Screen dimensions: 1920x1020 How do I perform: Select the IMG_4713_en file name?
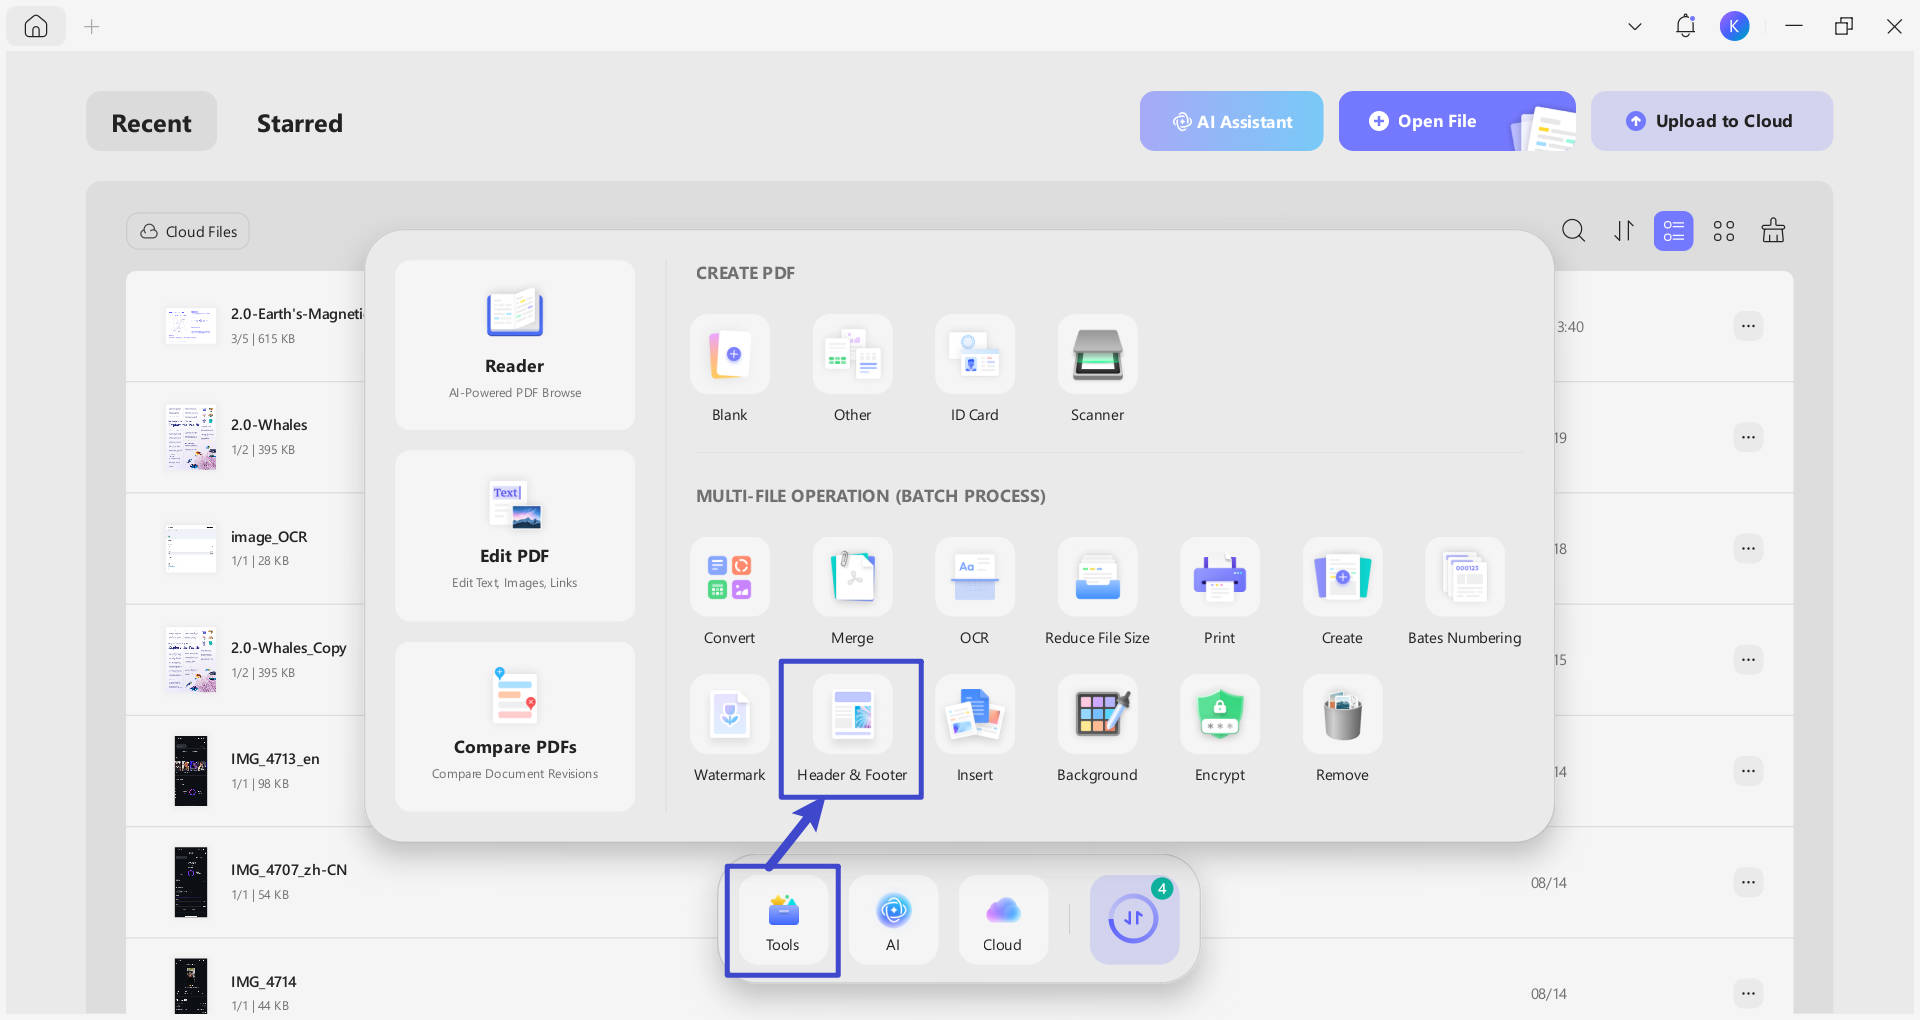click(x=275, y=758)
